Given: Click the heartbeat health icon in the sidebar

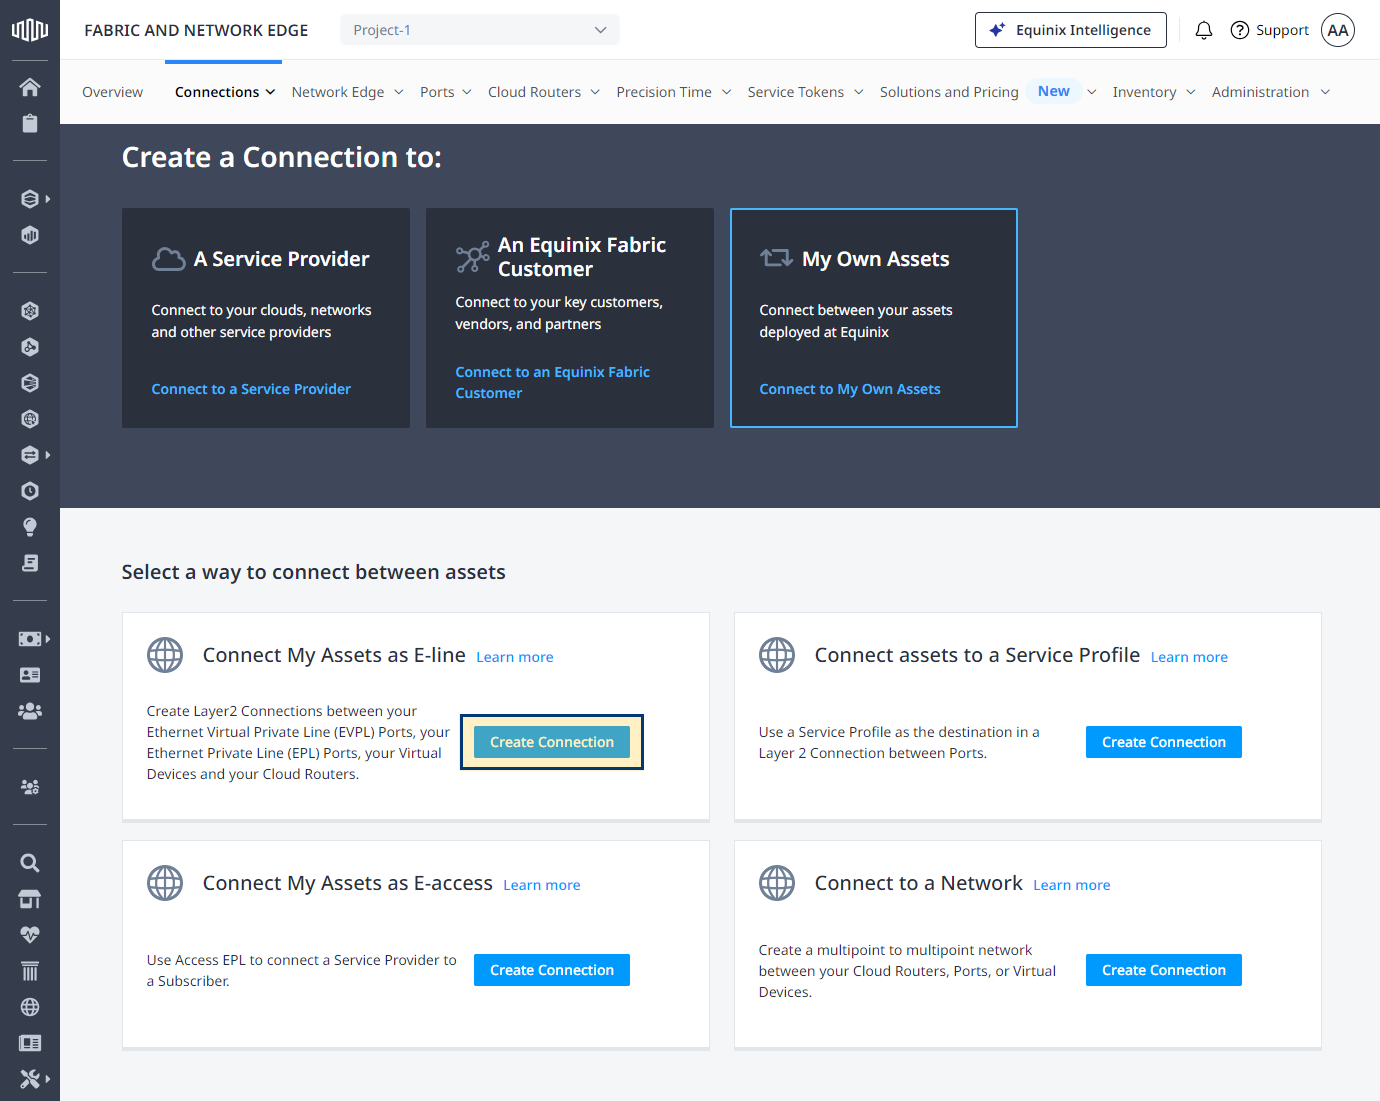Looking at the screenshot, I should pos(30,935).
